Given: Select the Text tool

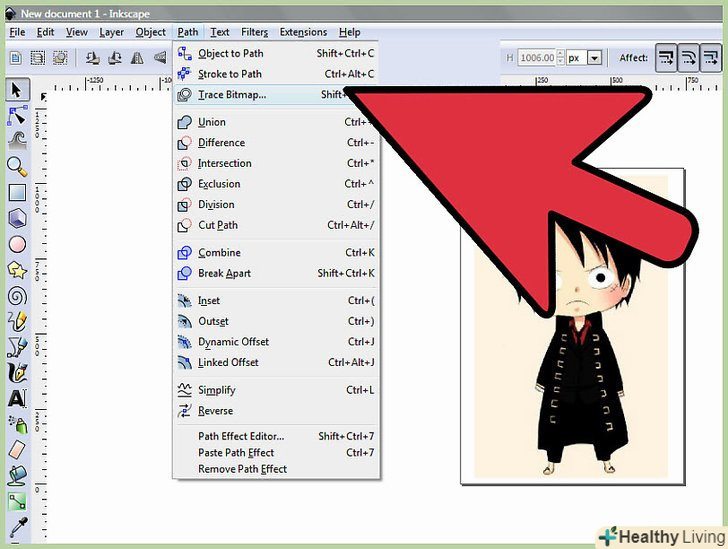Looking at the screenshot, I should coord(17,398).
